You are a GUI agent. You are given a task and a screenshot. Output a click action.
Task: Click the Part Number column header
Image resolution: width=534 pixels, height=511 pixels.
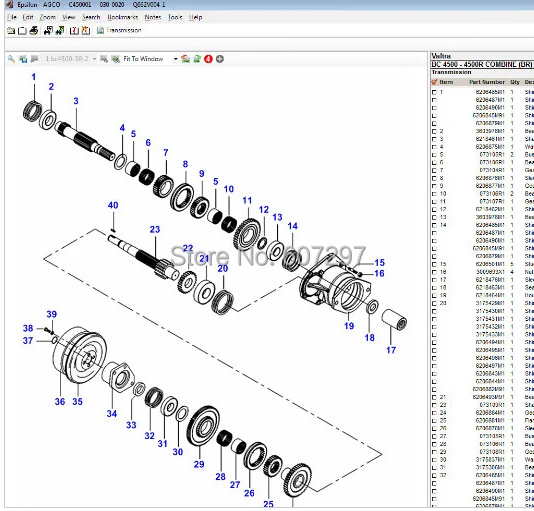(x=487, y=82)
